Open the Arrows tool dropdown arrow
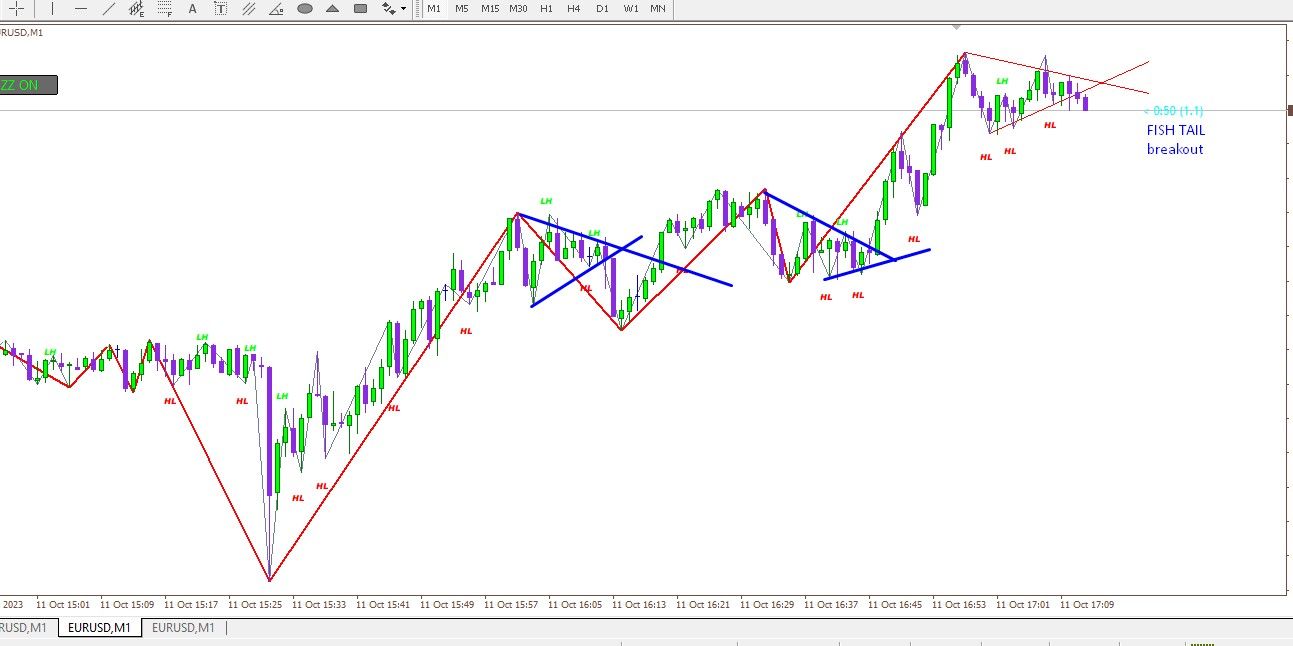 [404, 8]
